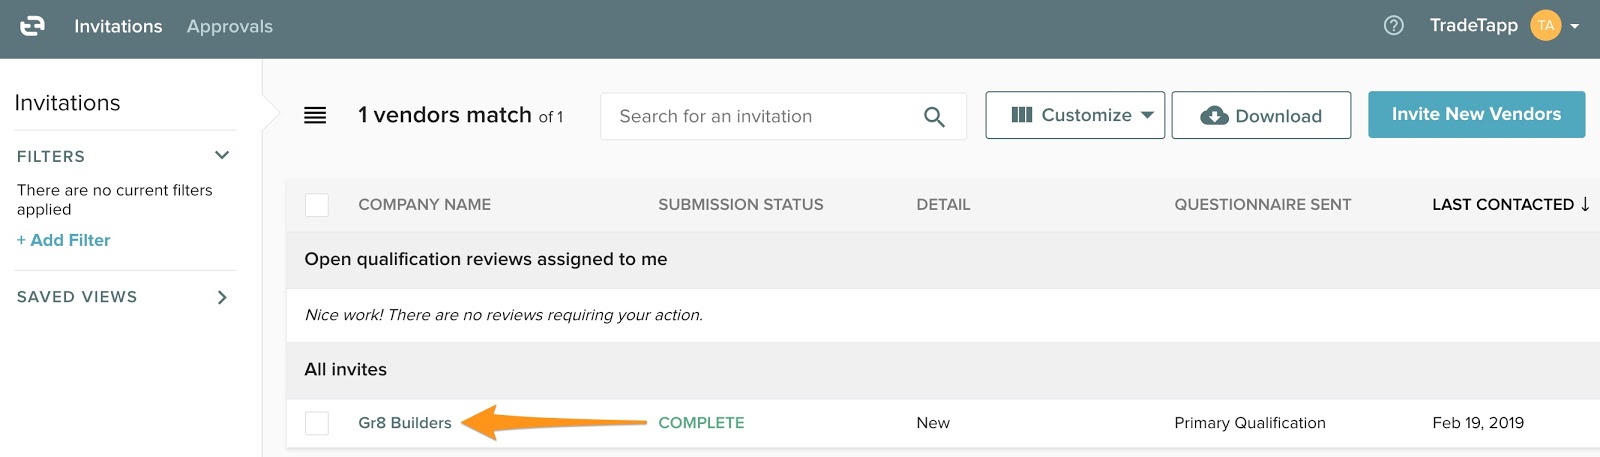
Task: Open the account dropdown caret
Action: (1575, 27)
